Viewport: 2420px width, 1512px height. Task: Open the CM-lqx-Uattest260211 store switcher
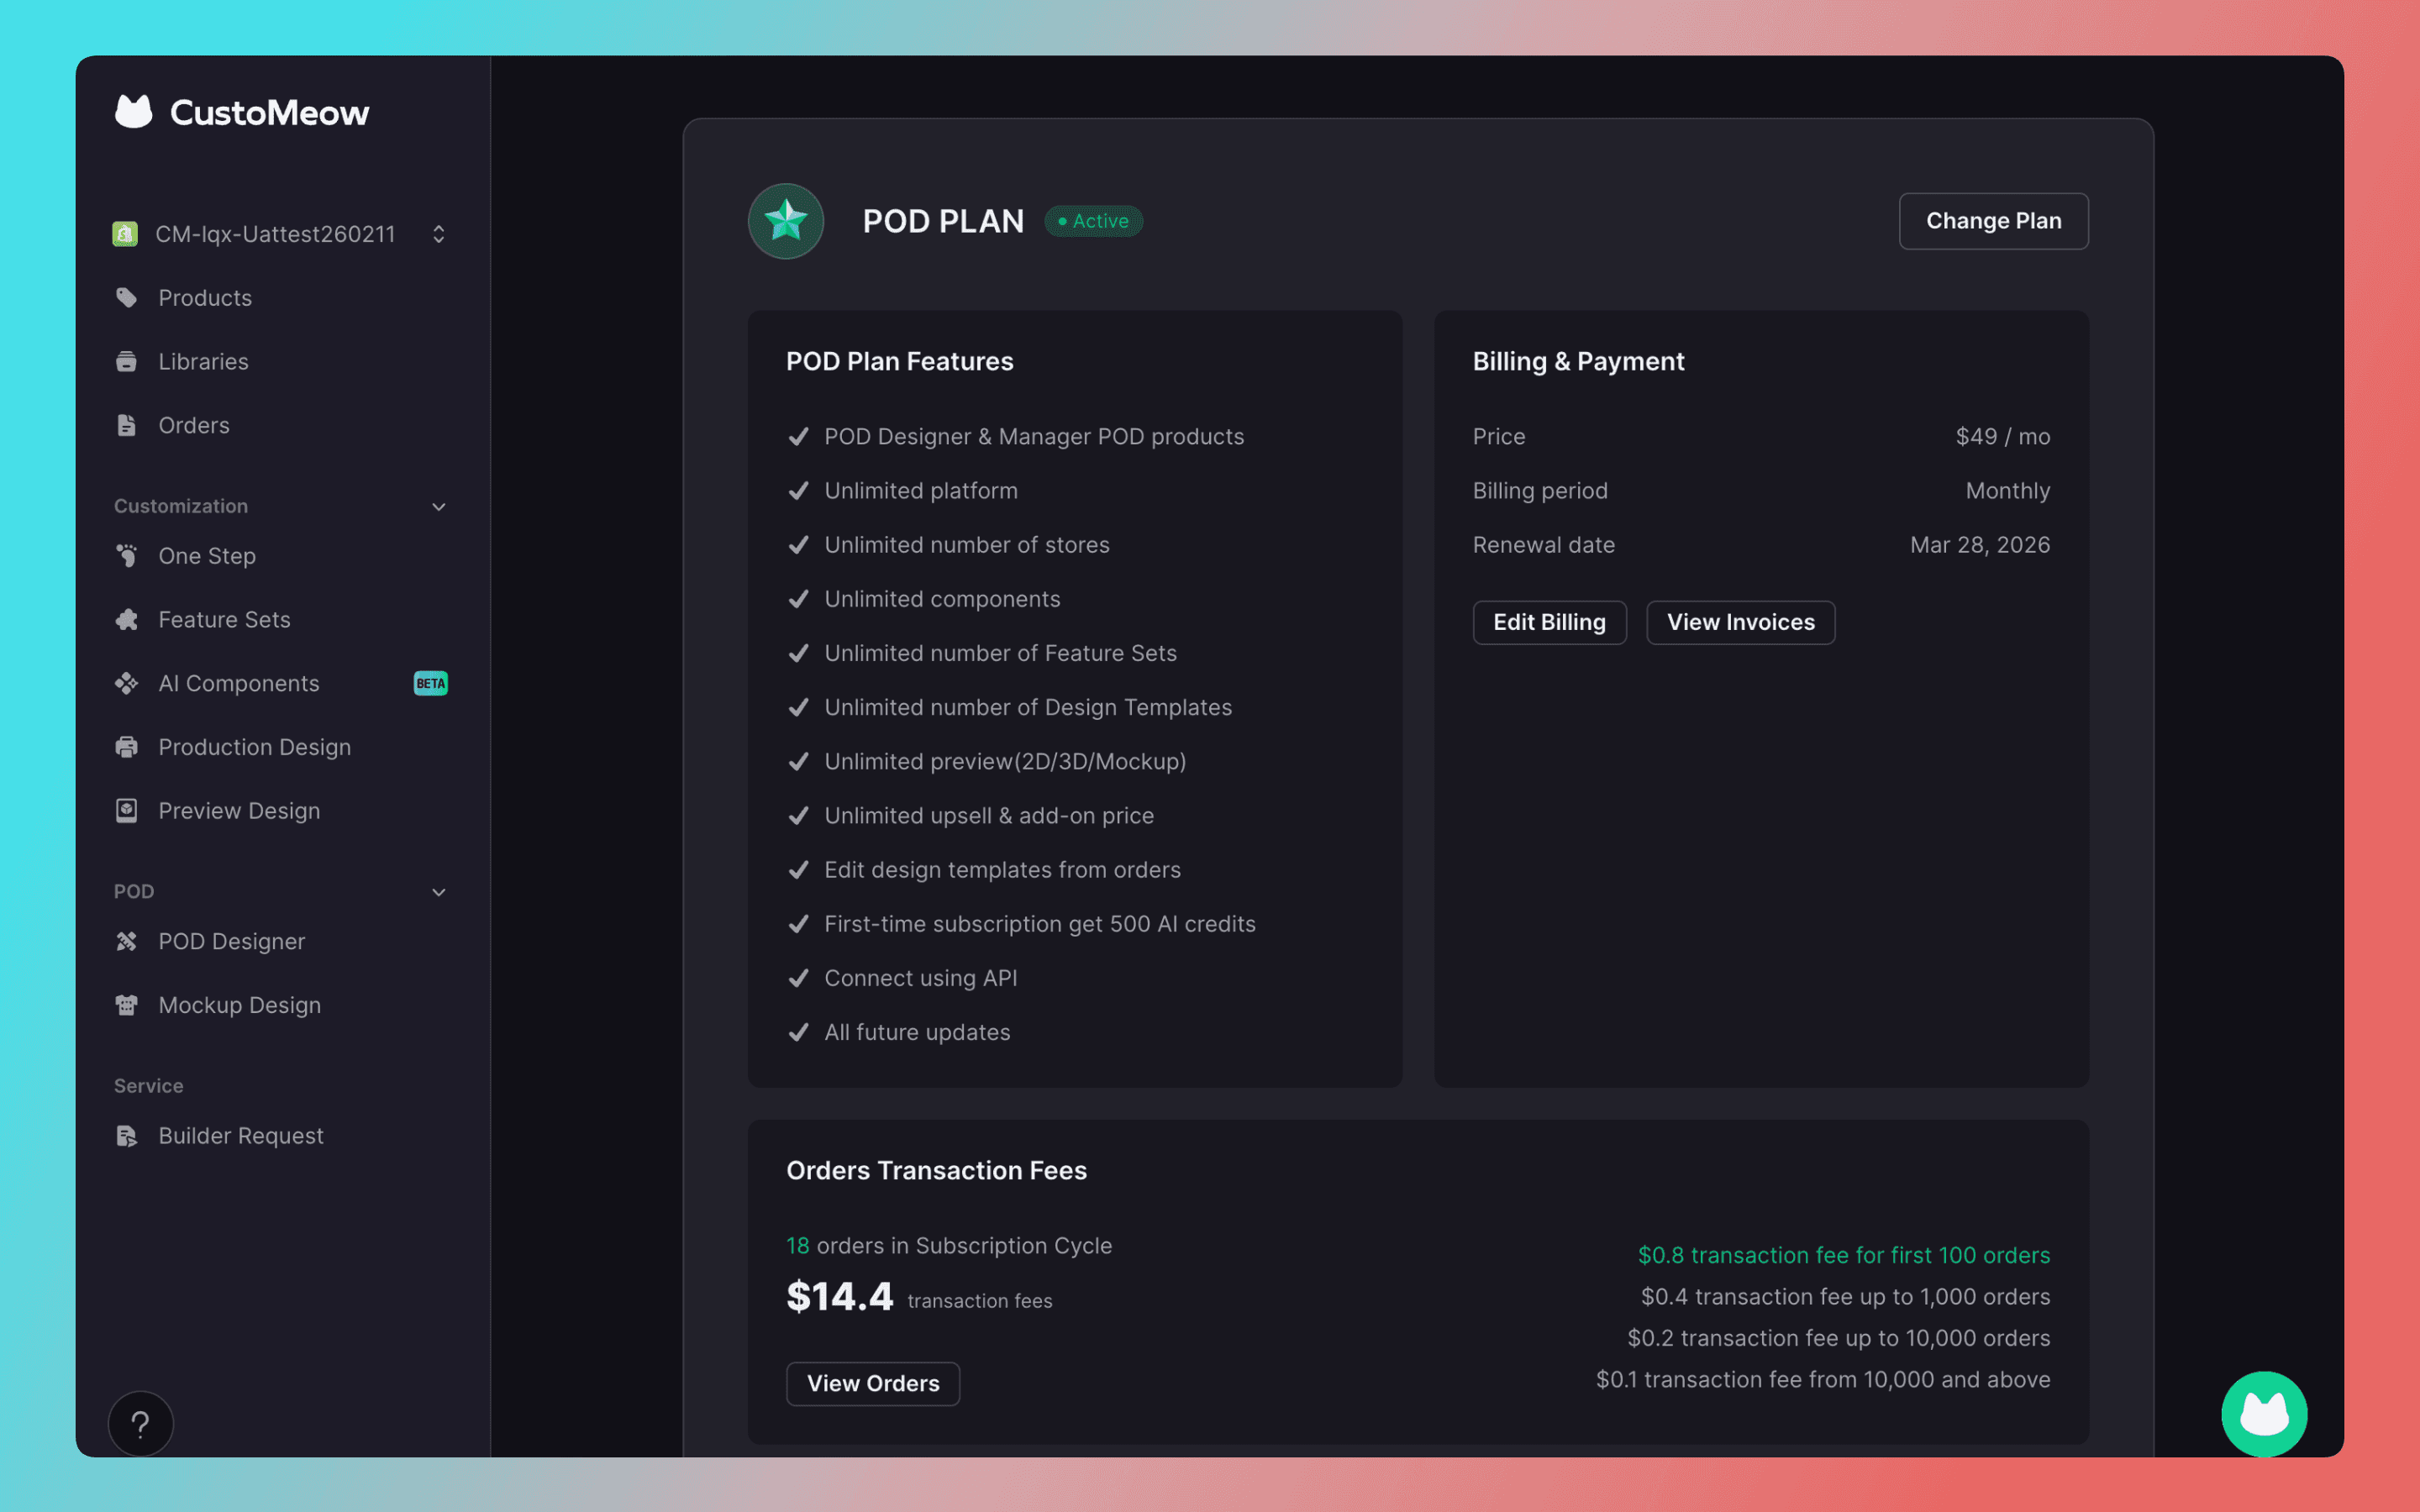coord(438,234)
